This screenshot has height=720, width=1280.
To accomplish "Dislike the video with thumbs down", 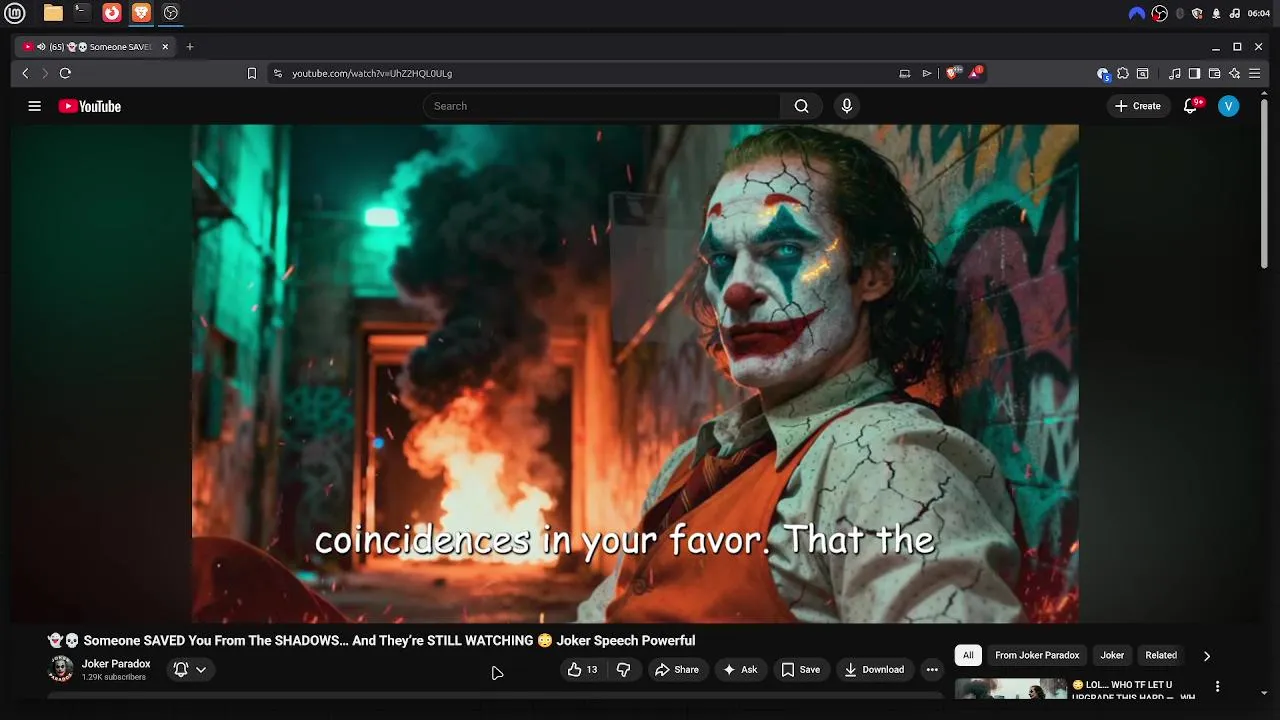I will [623, 670].
